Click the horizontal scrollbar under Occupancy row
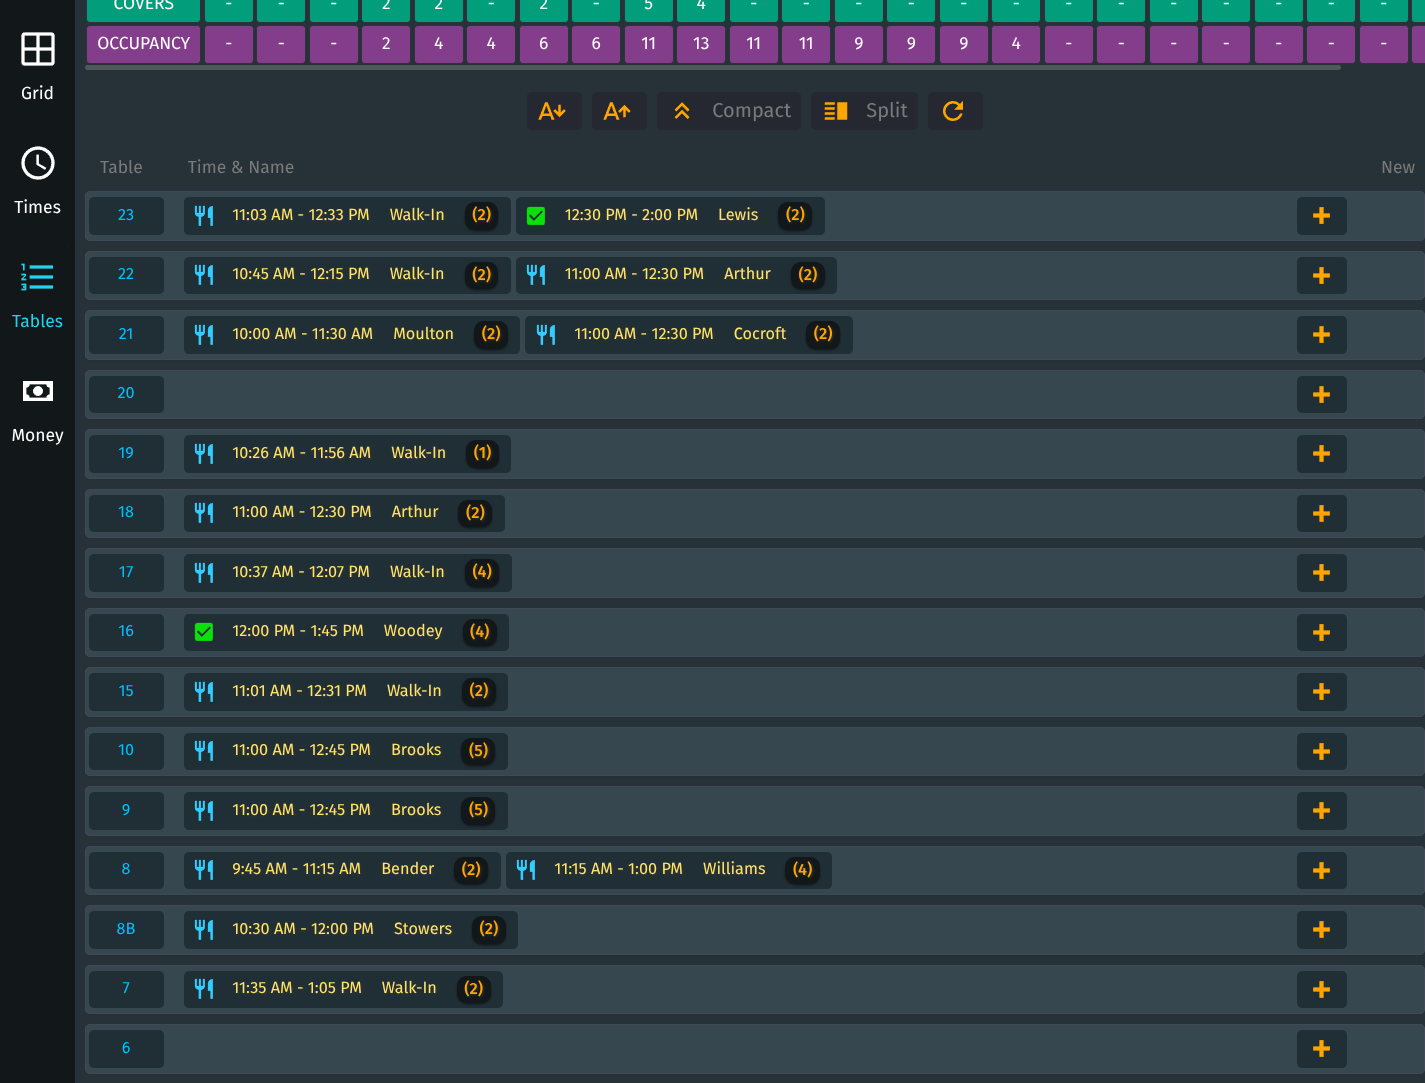Image resolution: width=1425 pixels, height=1083 pixels. pos(712,68)
